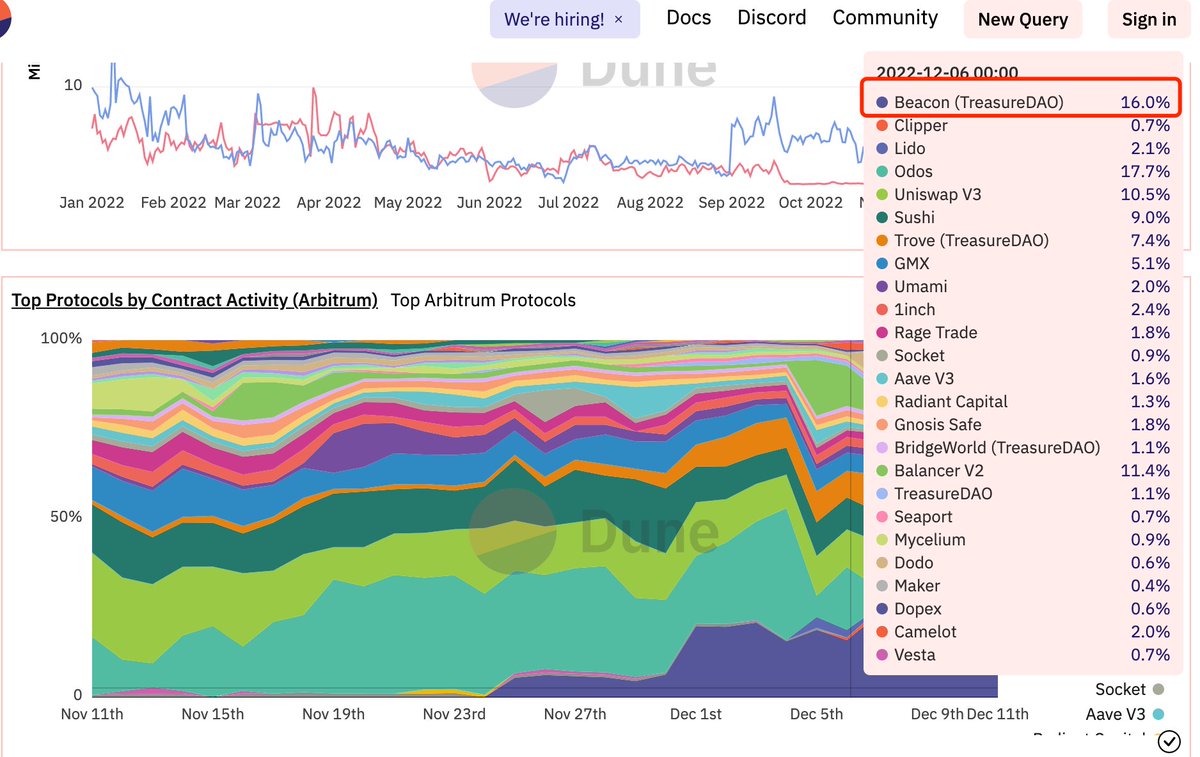
Task: Select the Maker 0.4% tooltip row
Action: coord(1023,585)
